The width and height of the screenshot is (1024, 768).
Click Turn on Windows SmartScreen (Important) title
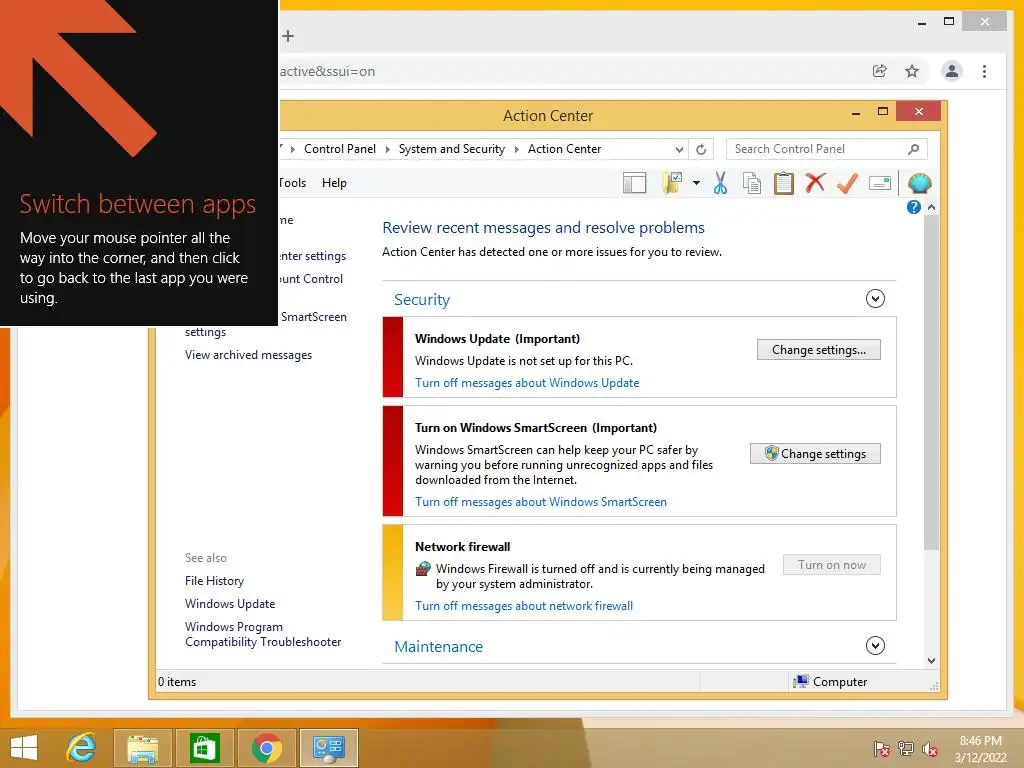coord(536,428)
